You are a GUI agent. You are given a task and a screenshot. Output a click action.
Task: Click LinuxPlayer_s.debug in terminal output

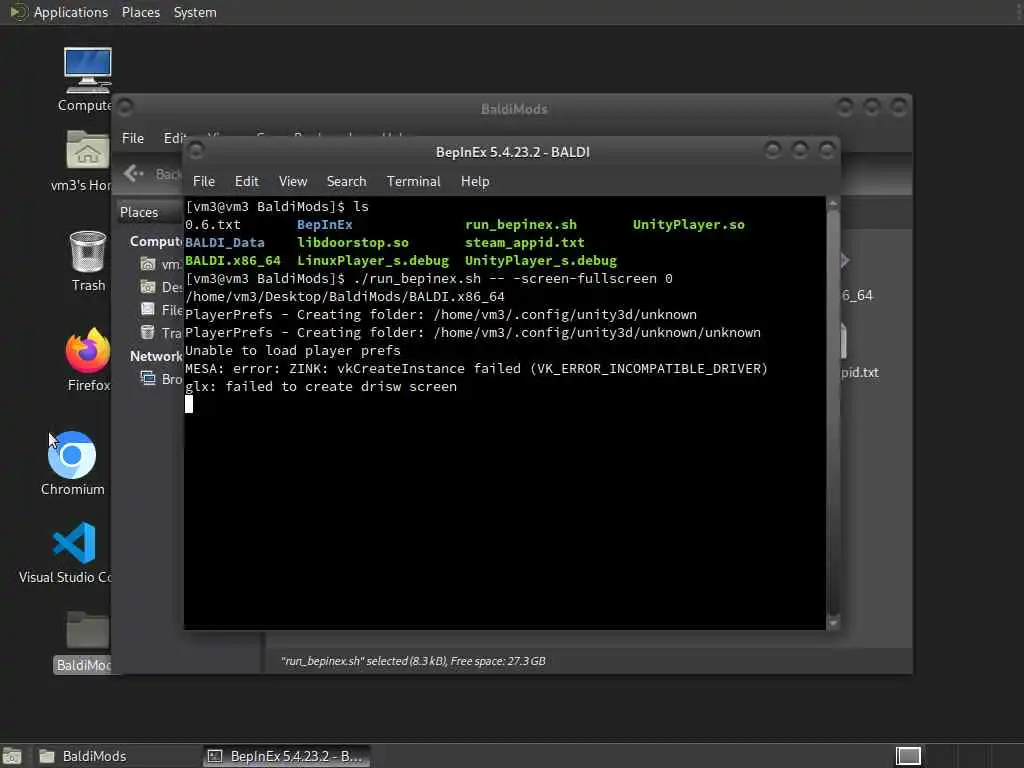(373, 261)
